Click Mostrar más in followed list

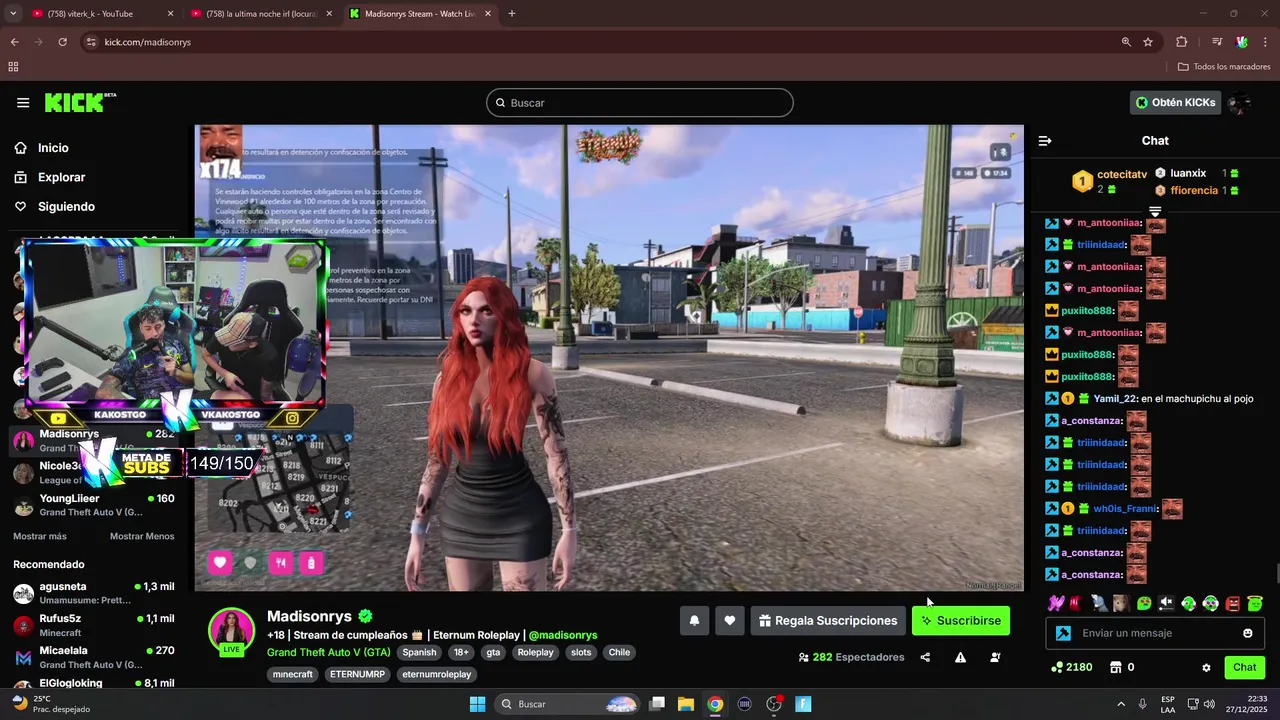pyautogui.click(x=40, y=537)
